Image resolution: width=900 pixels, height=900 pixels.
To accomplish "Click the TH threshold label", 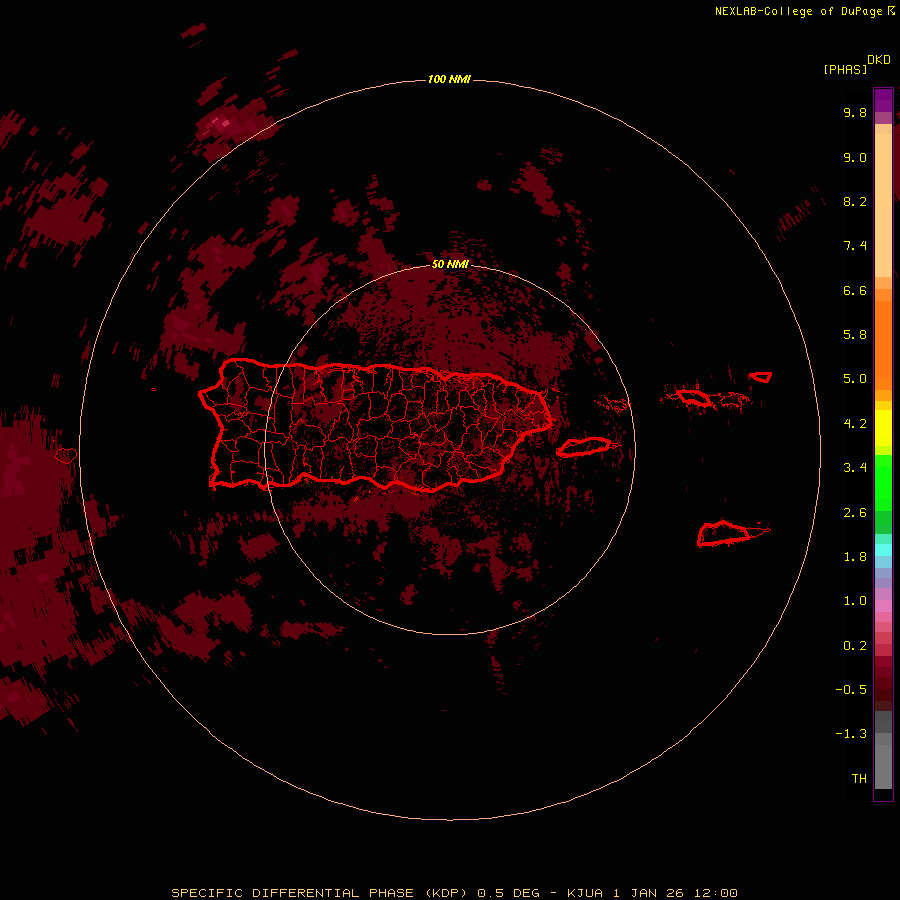I will coord(859,779).
